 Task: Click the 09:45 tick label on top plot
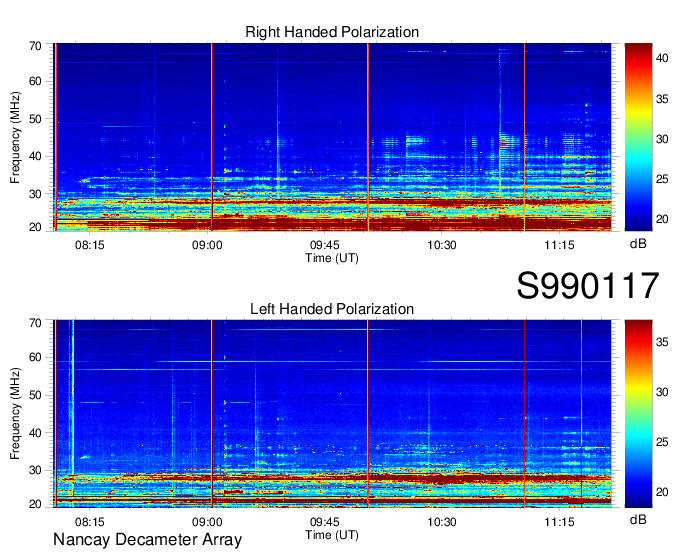click(x=325, y=245)
